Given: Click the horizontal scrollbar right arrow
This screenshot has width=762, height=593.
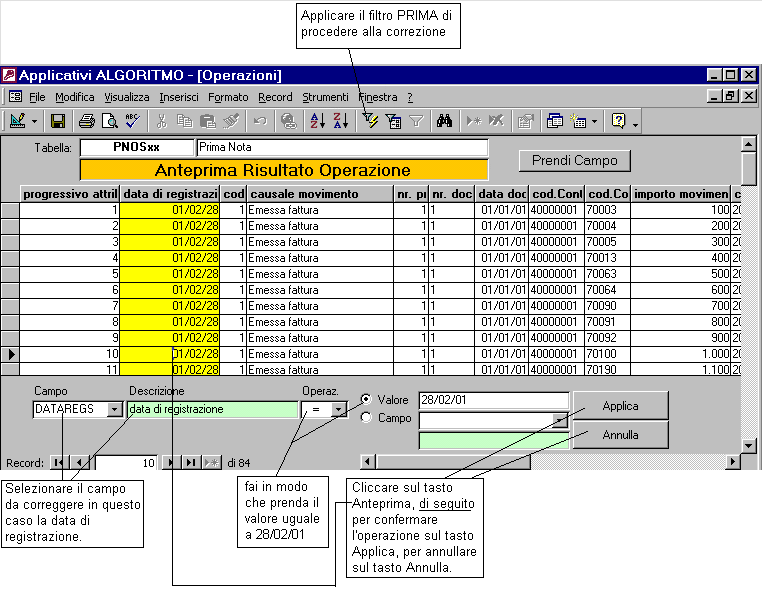Looking at the screenshot, I should (732, 461).
